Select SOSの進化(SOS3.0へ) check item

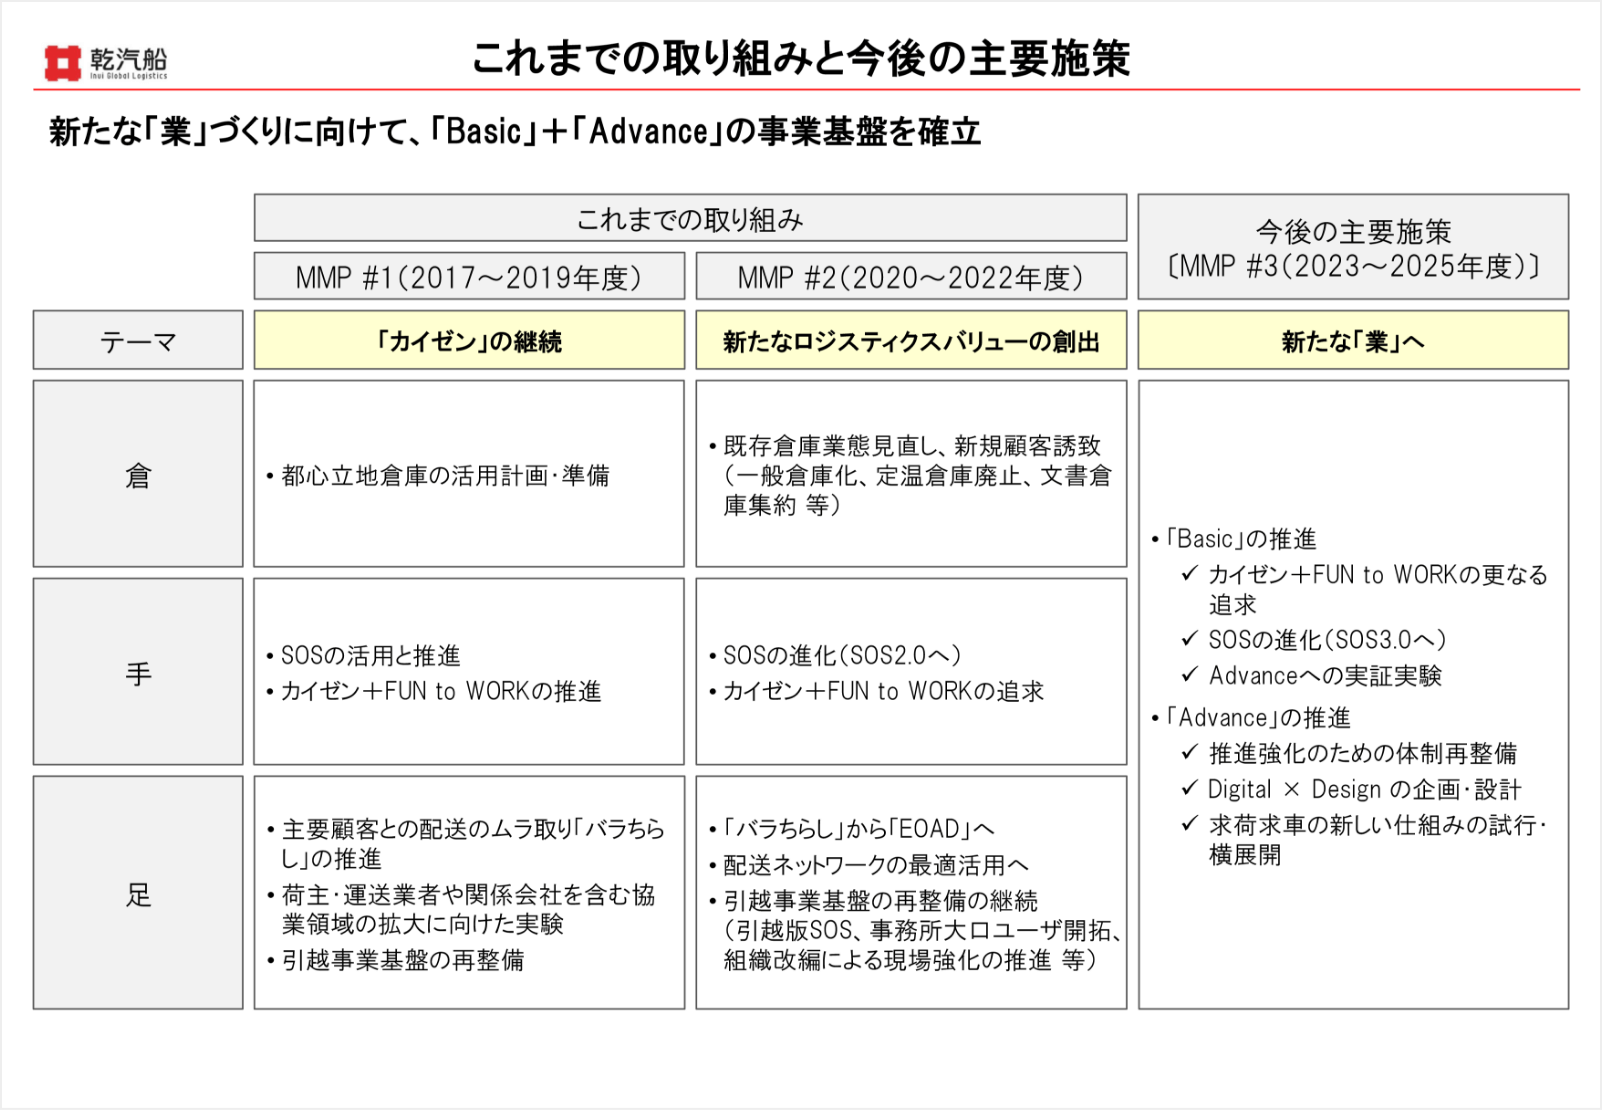tap(1314, 640)
